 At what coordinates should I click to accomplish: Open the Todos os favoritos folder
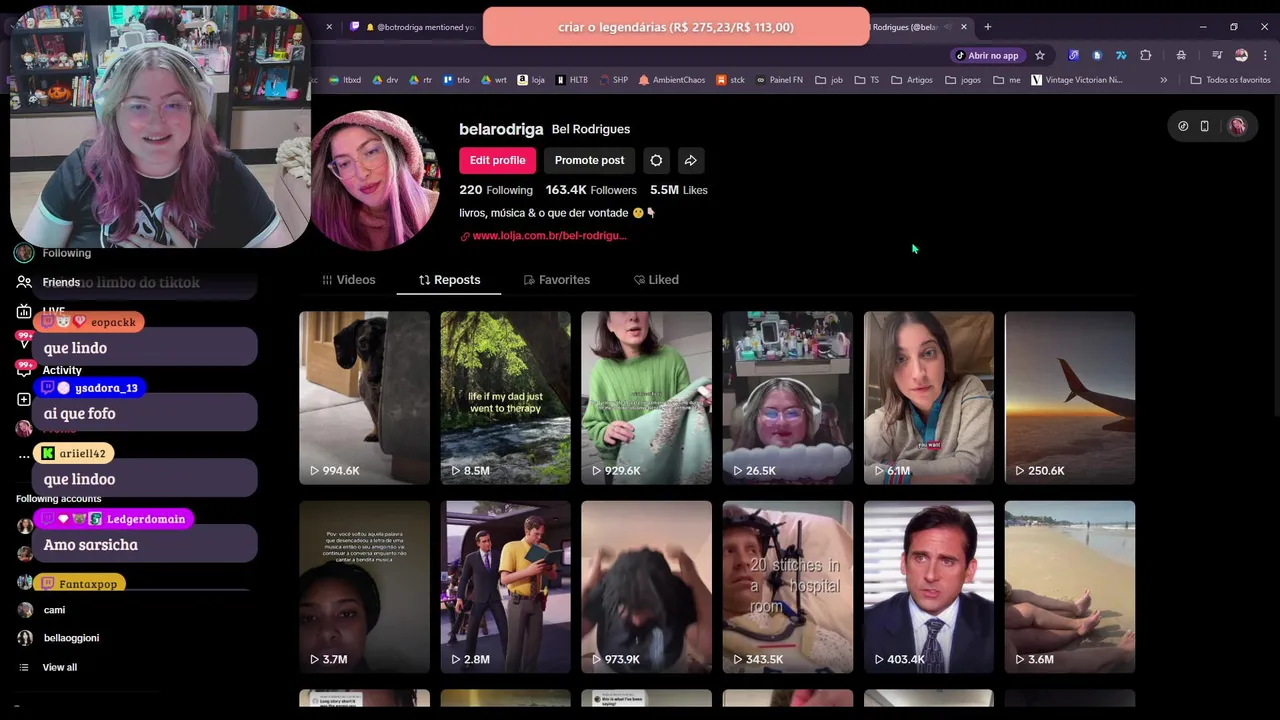[x=1230, y=80]
